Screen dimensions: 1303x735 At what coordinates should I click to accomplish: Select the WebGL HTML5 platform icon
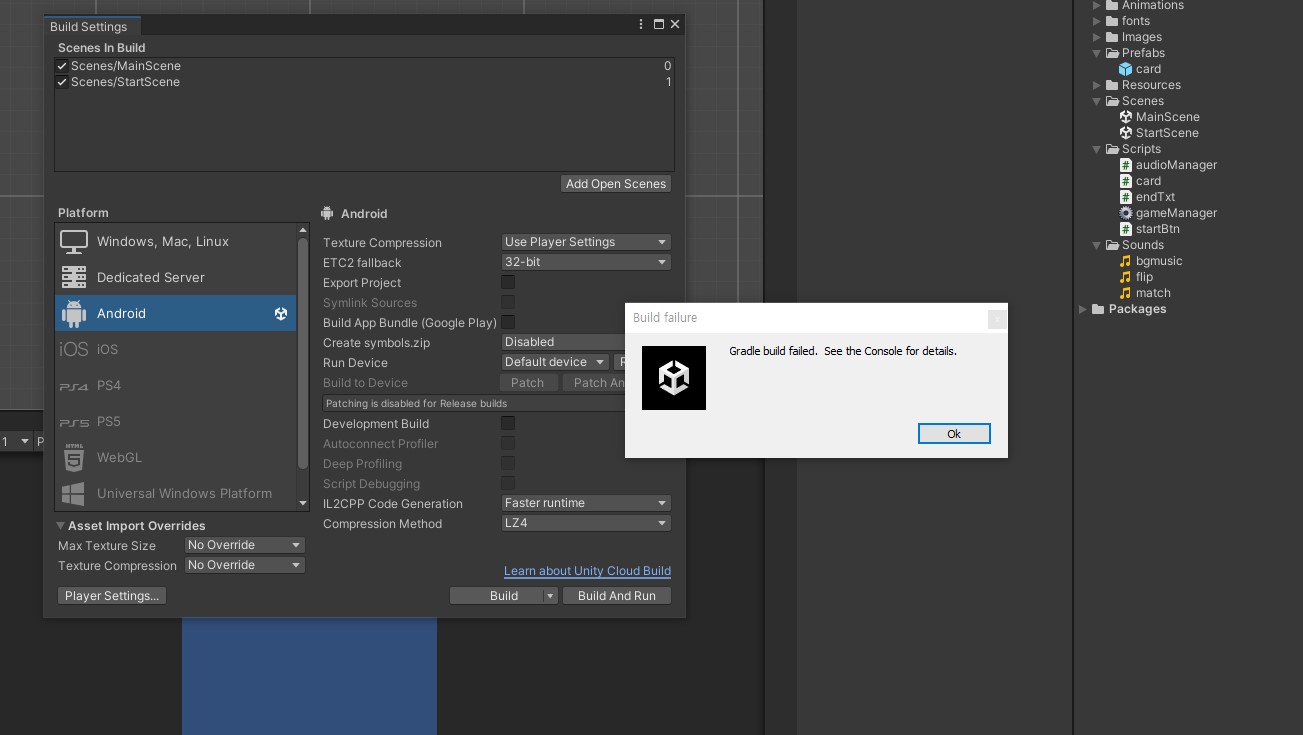click(x=74, y=457)
